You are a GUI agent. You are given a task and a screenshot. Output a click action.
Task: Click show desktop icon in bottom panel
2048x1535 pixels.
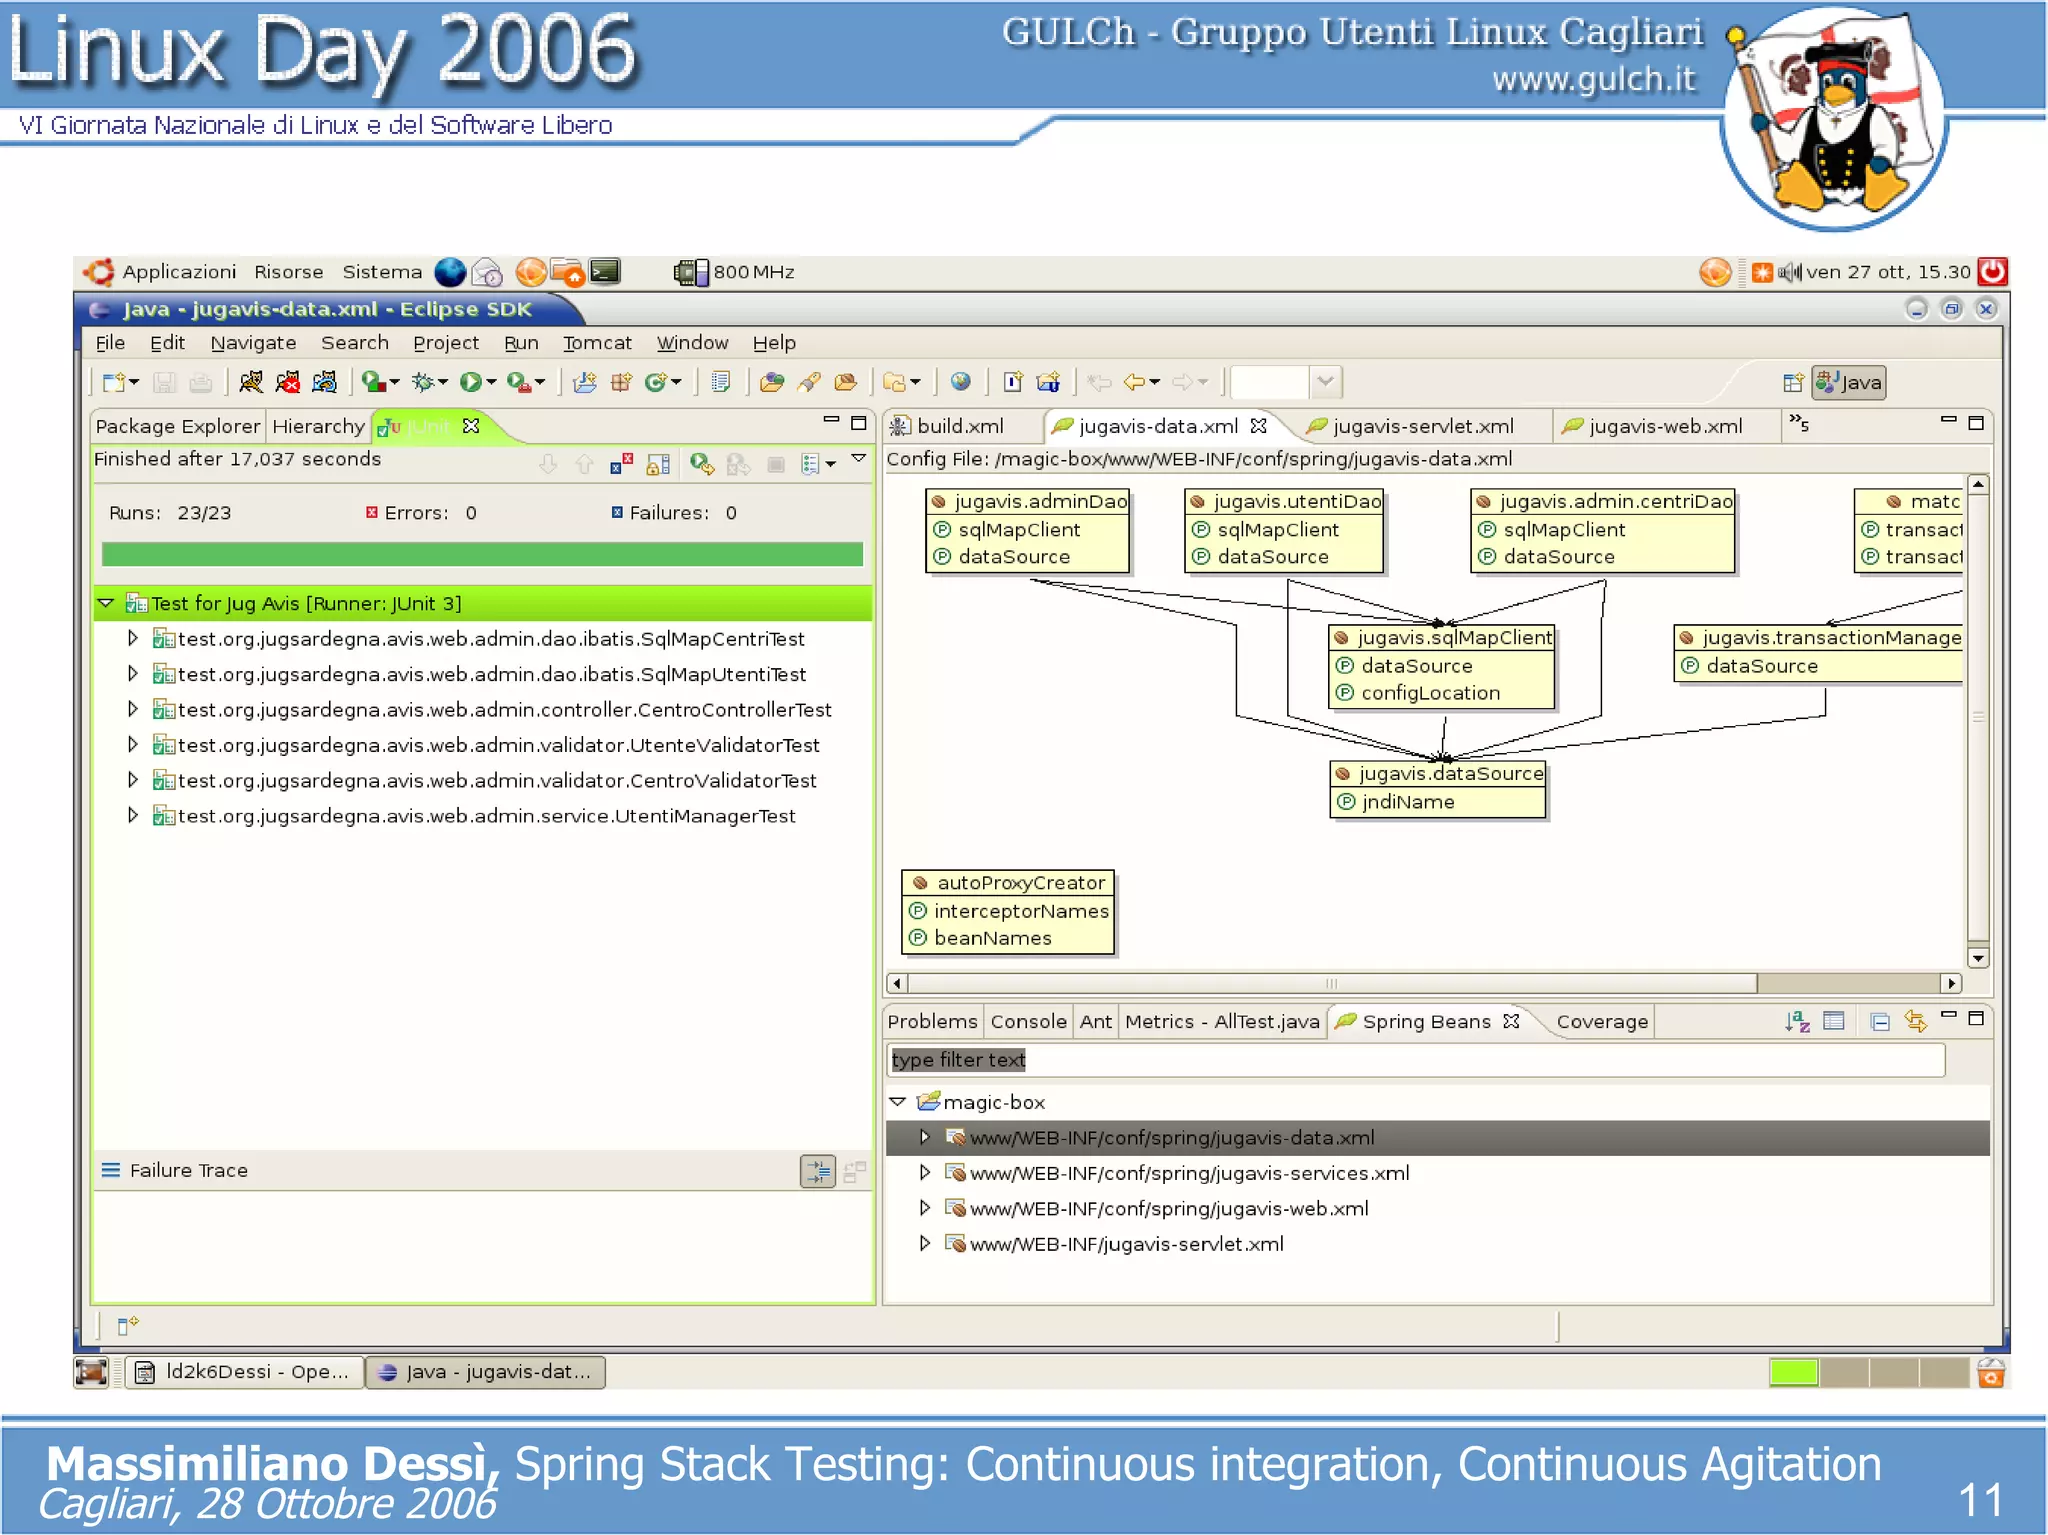click(x=91, y=1372)
